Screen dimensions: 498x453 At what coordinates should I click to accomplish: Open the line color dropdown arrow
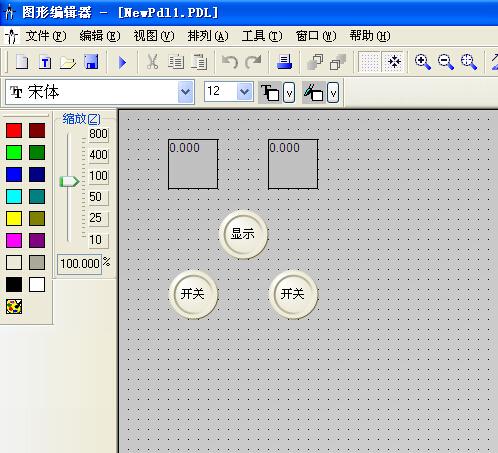[x=333, y=92]
